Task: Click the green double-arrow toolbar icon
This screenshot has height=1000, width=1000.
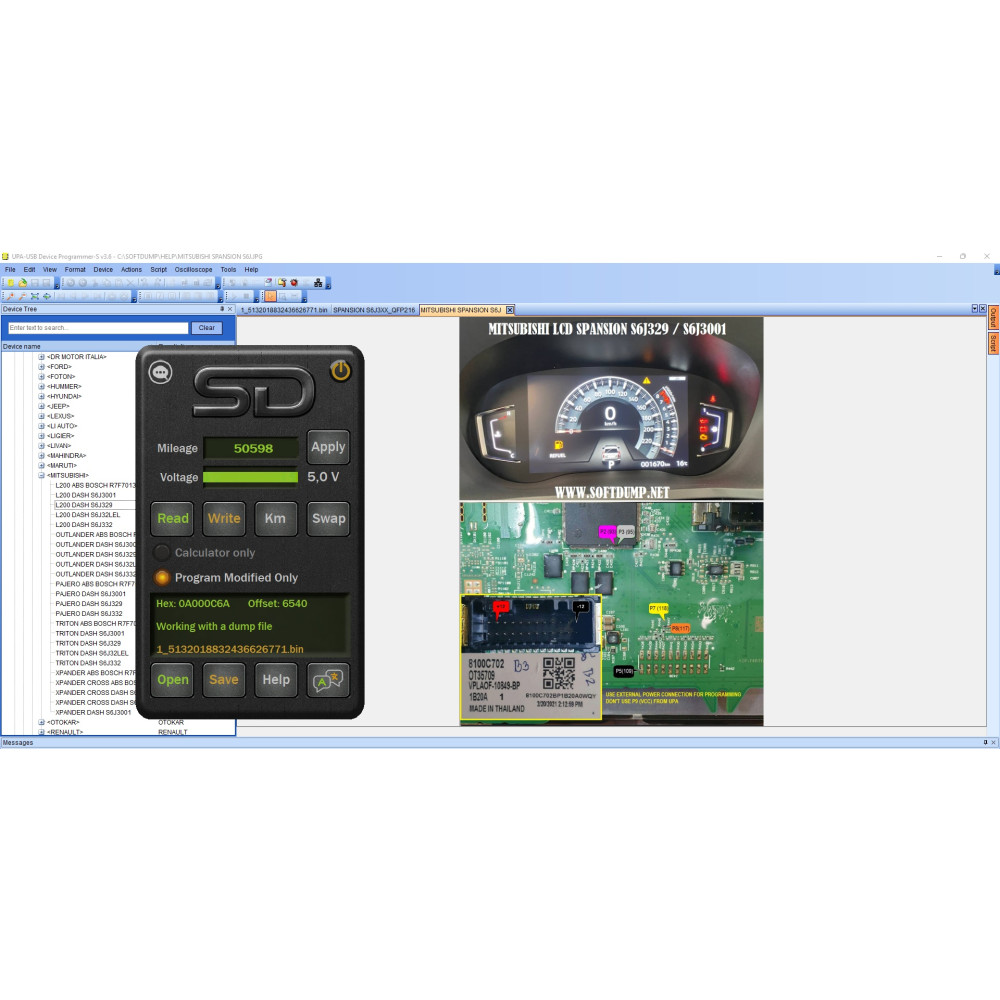Action: point(47,296)
